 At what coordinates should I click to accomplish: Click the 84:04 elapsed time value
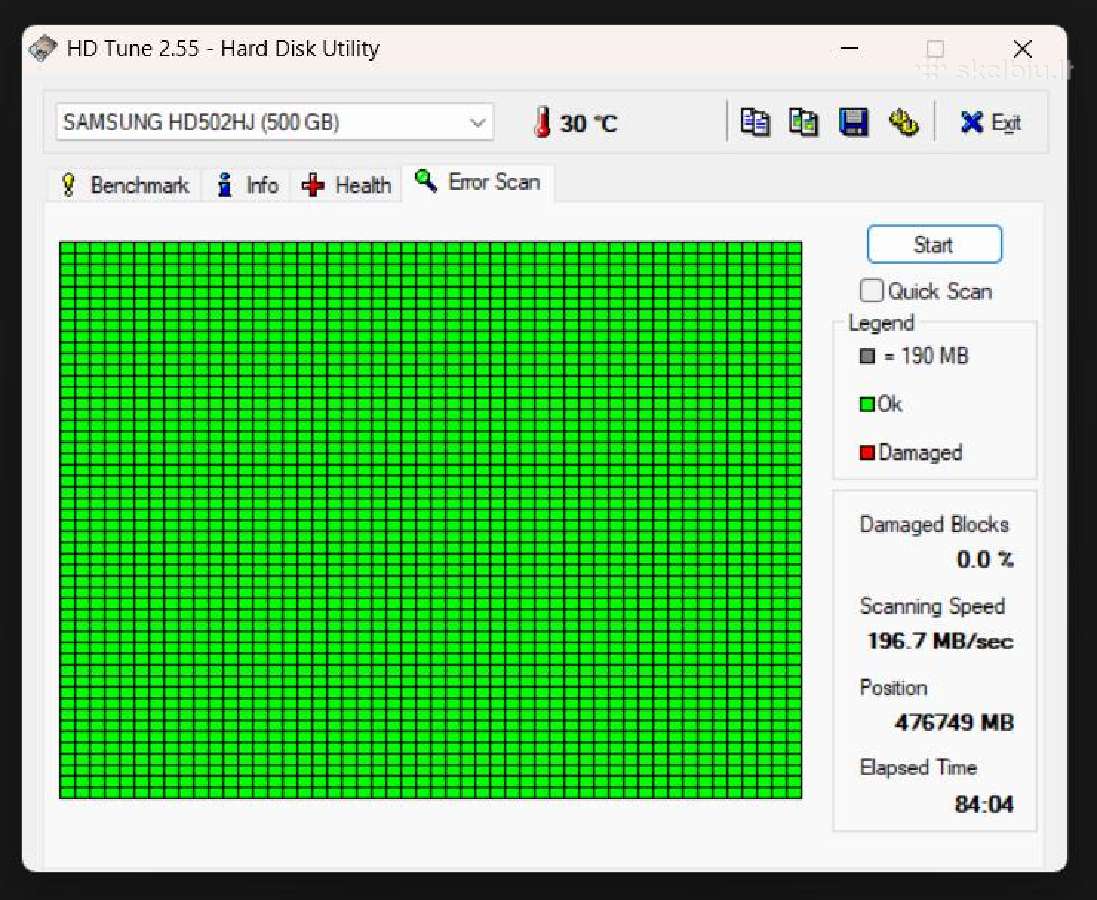[984, 804]
